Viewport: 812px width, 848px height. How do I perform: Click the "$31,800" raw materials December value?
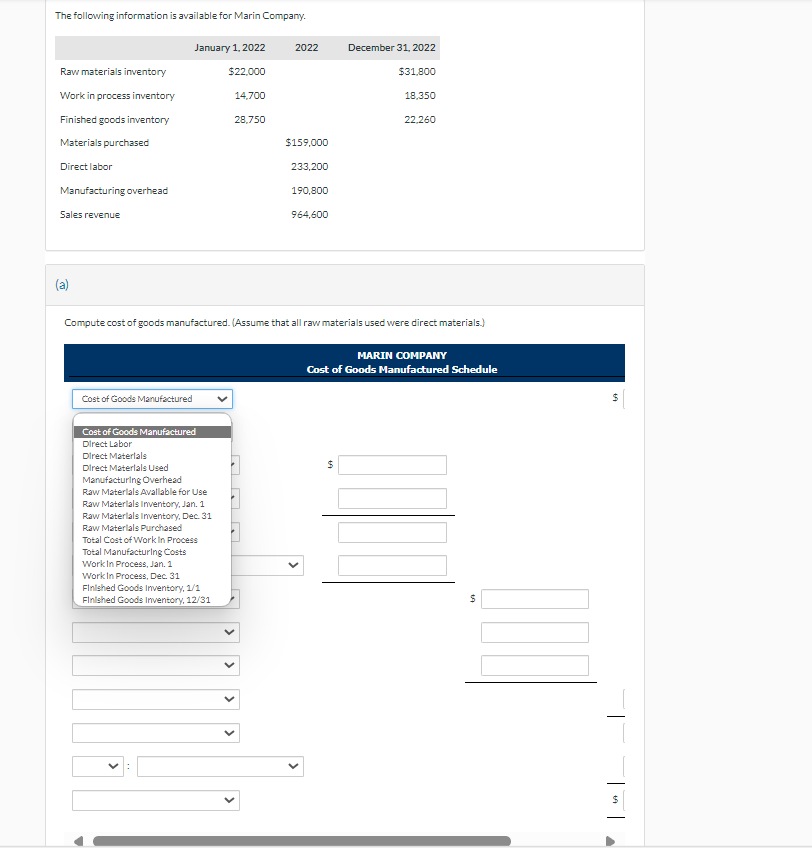tap(417, 71)
